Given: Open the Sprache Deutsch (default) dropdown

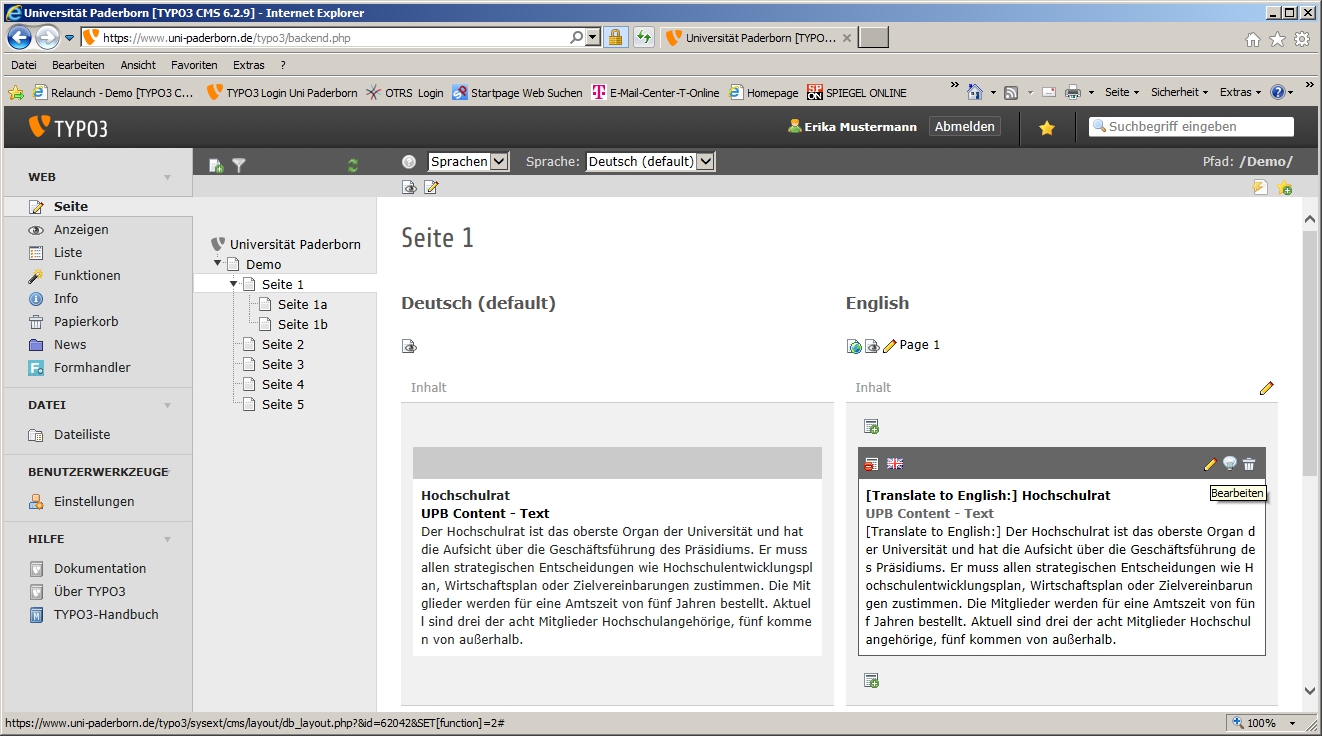Looking at the screenshot, I should pos(651,161).
